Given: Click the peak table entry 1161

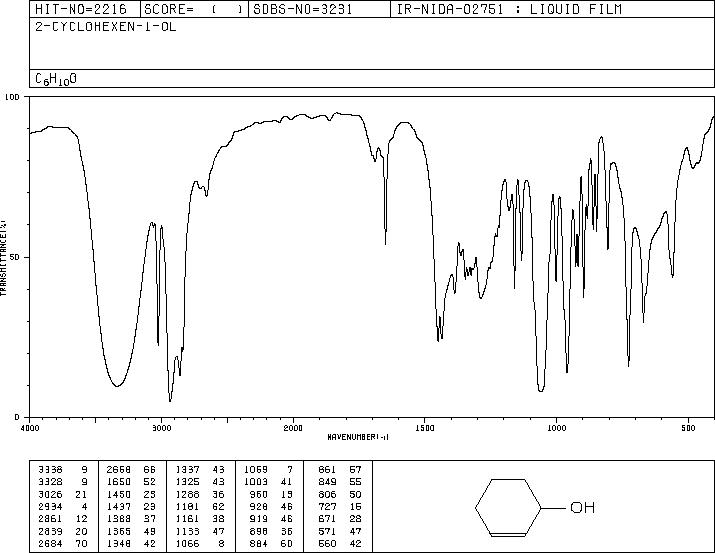Looking at the screenshot, I should (x=187, y=519).
